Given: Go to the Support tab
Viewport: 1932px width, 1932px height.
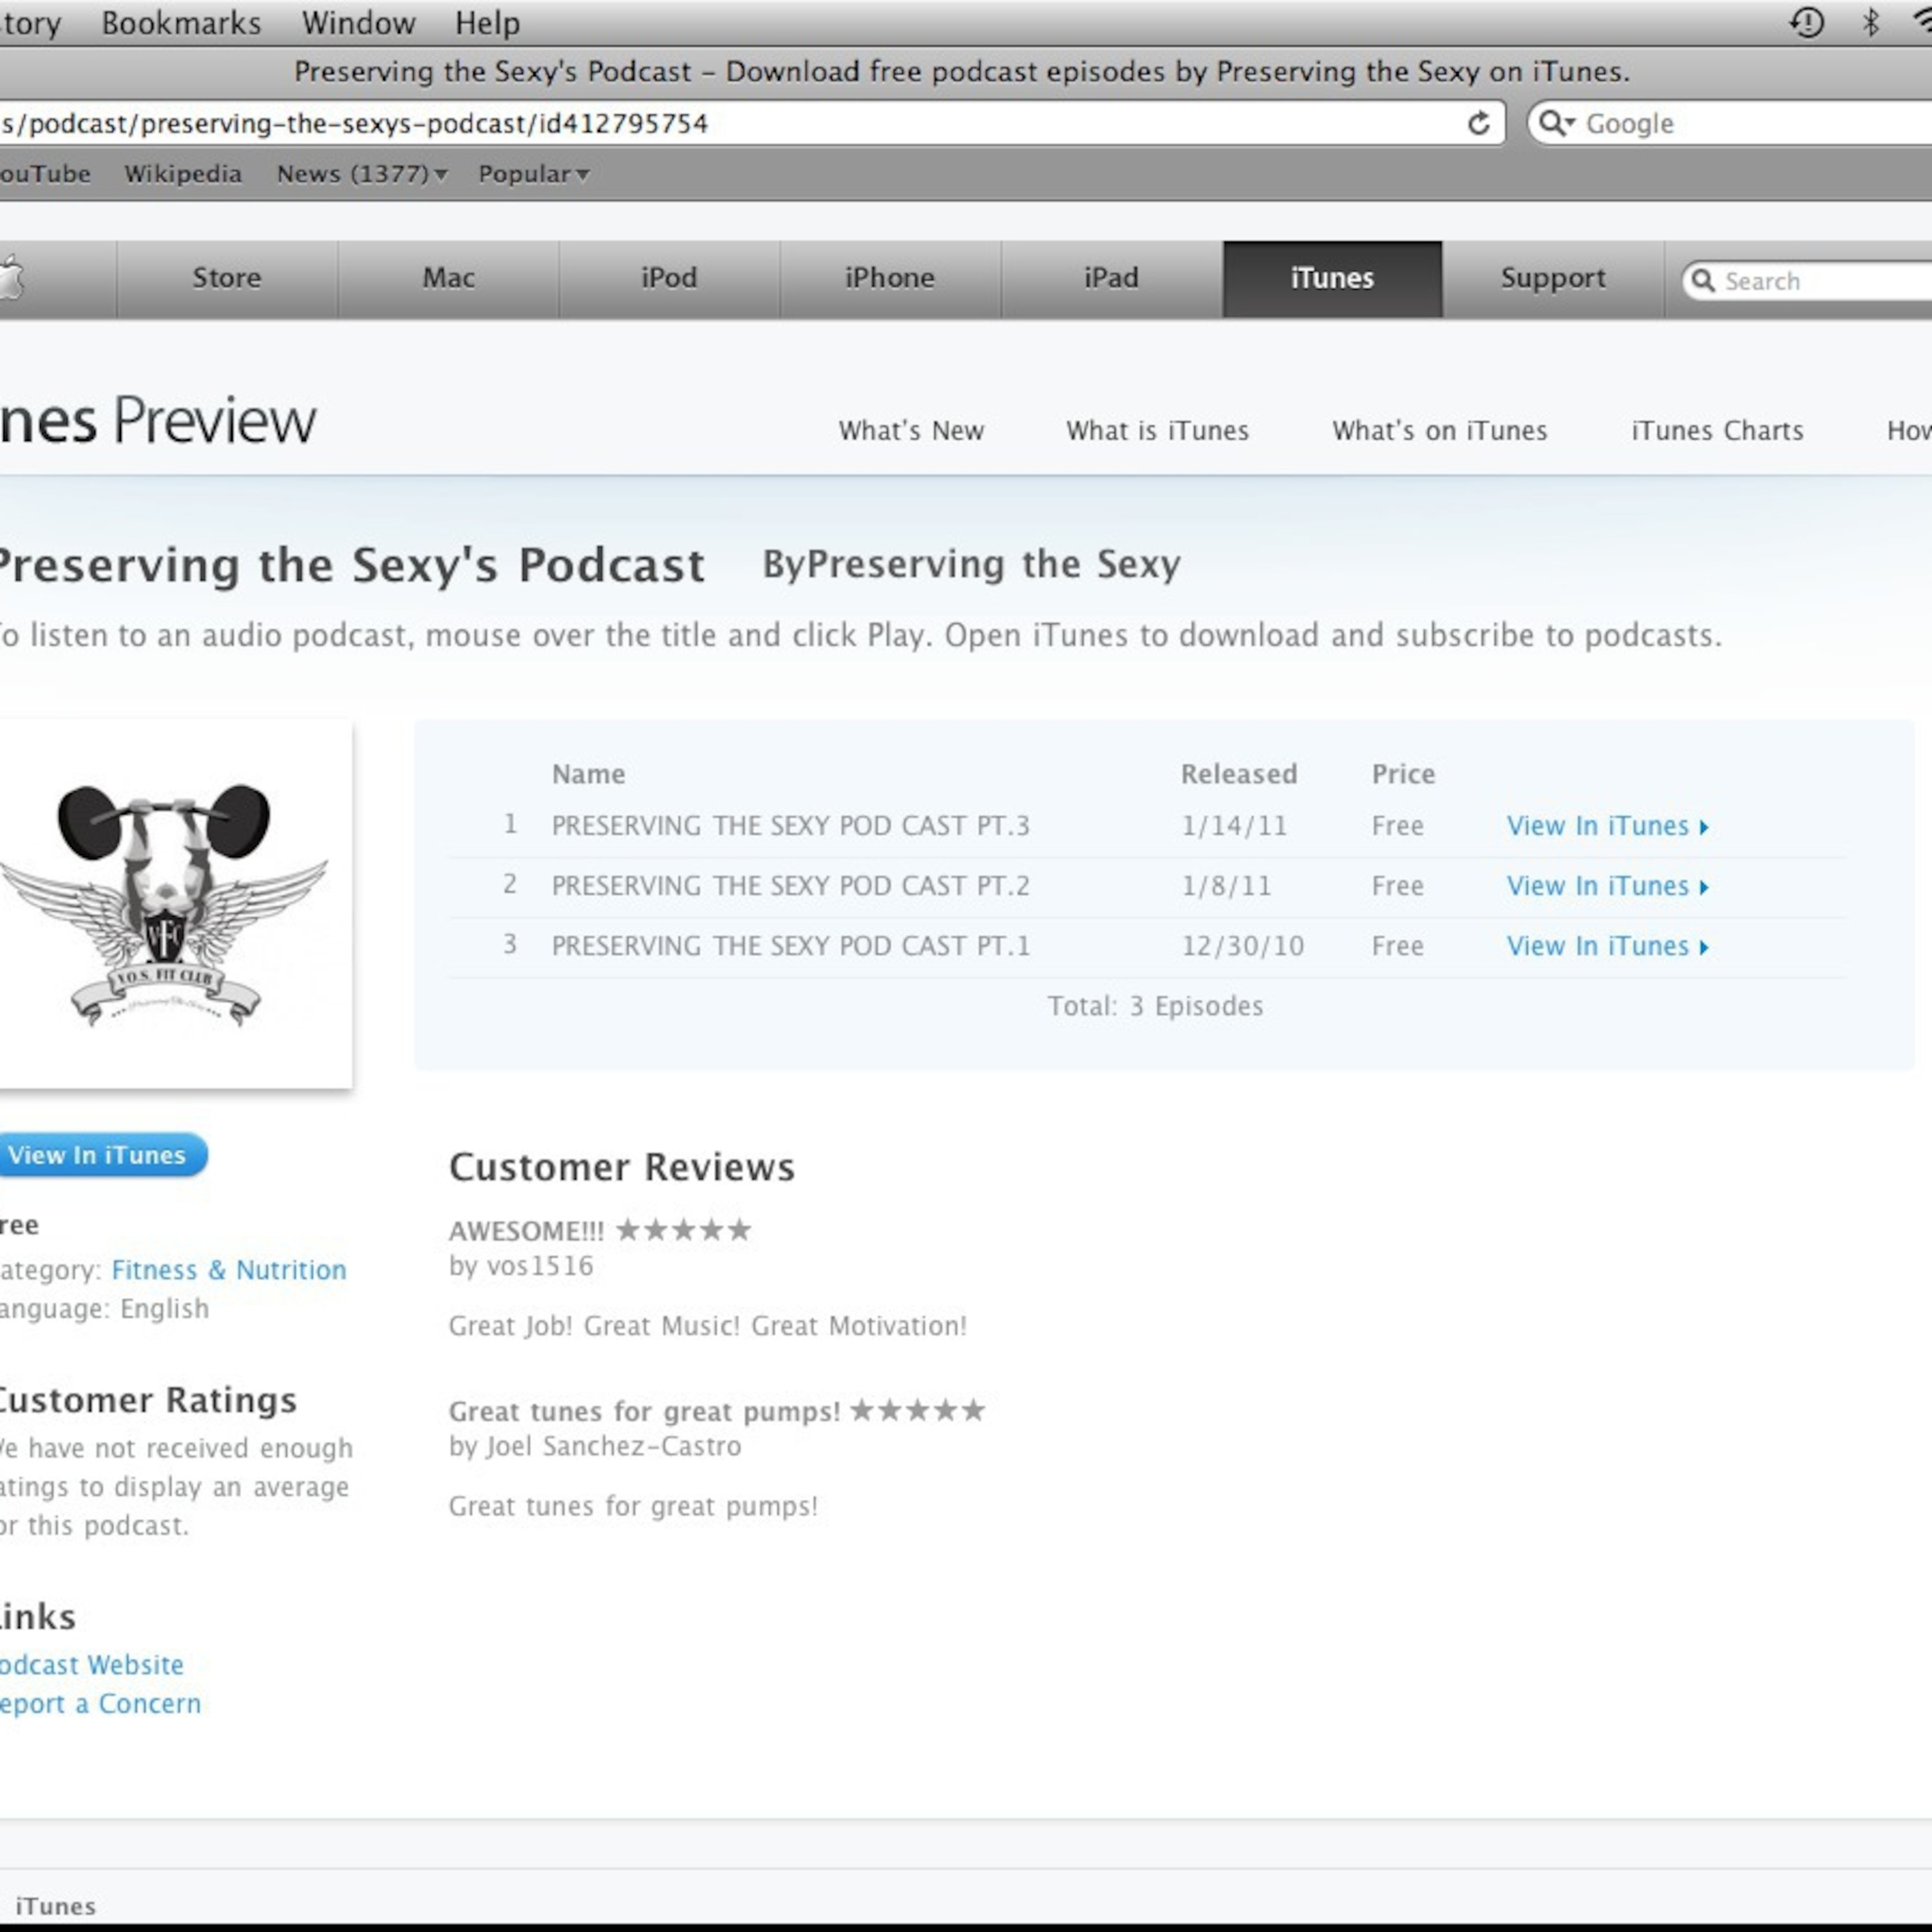Looking at the screenshot, I should (x=1553, y=278).
